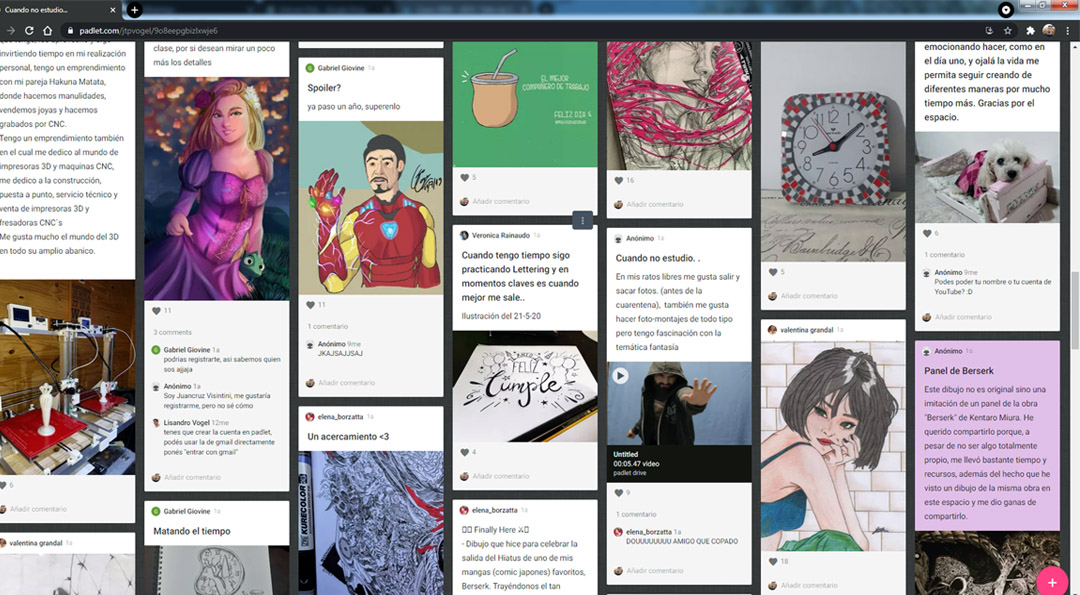The width and height of the screenshot is (1080, 595).
Task: Click author name elena_borzatta on 'Finally Here' post
Action: click(x=495, y=510)
